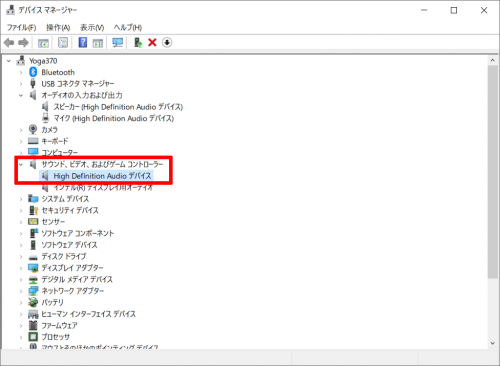Select the highlighted High Definition Audio デバイス
The width and height of the screenshot is (500, 366).
tap(102, 176)
